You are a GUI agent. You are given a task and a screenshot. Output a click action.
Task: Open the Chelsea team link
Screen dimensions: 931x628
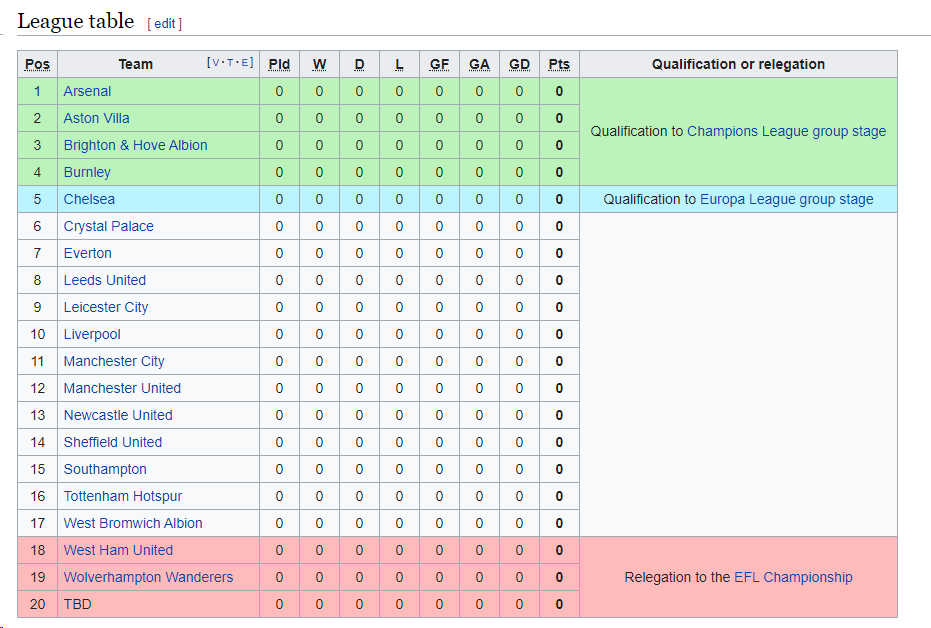(x=89, y=199)
